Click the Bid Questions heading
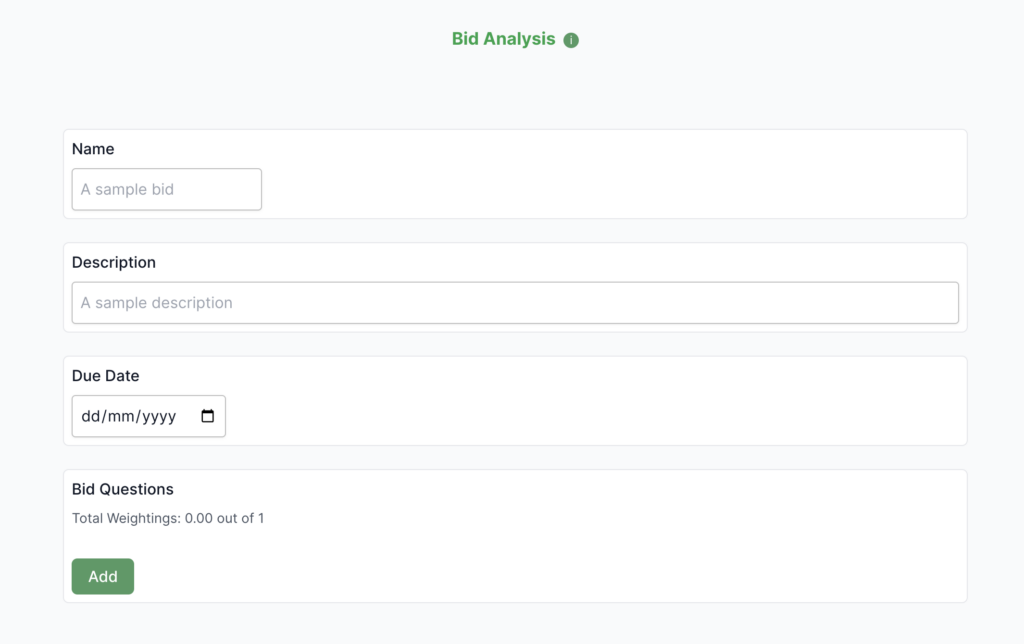Screen dimensions: 1024x644 point(123,489)
